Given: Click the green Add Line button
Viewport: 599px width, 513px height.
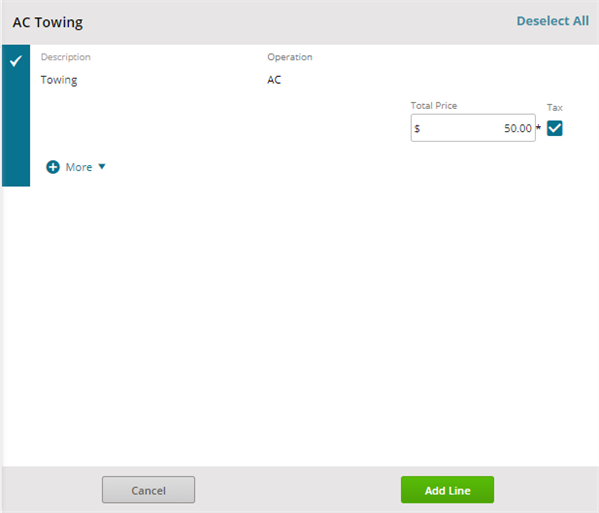Looking at the screenshot, I should (x=447, y=490).
